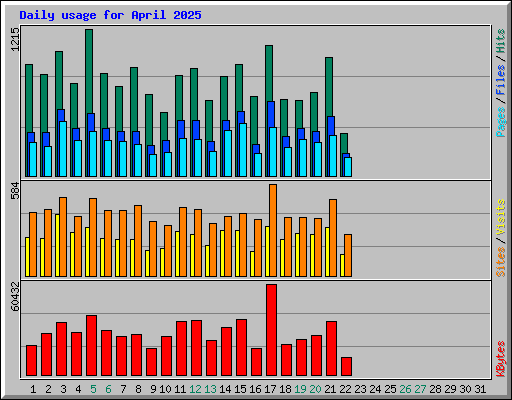Click the "Visits" legend label

click(500, 218)
